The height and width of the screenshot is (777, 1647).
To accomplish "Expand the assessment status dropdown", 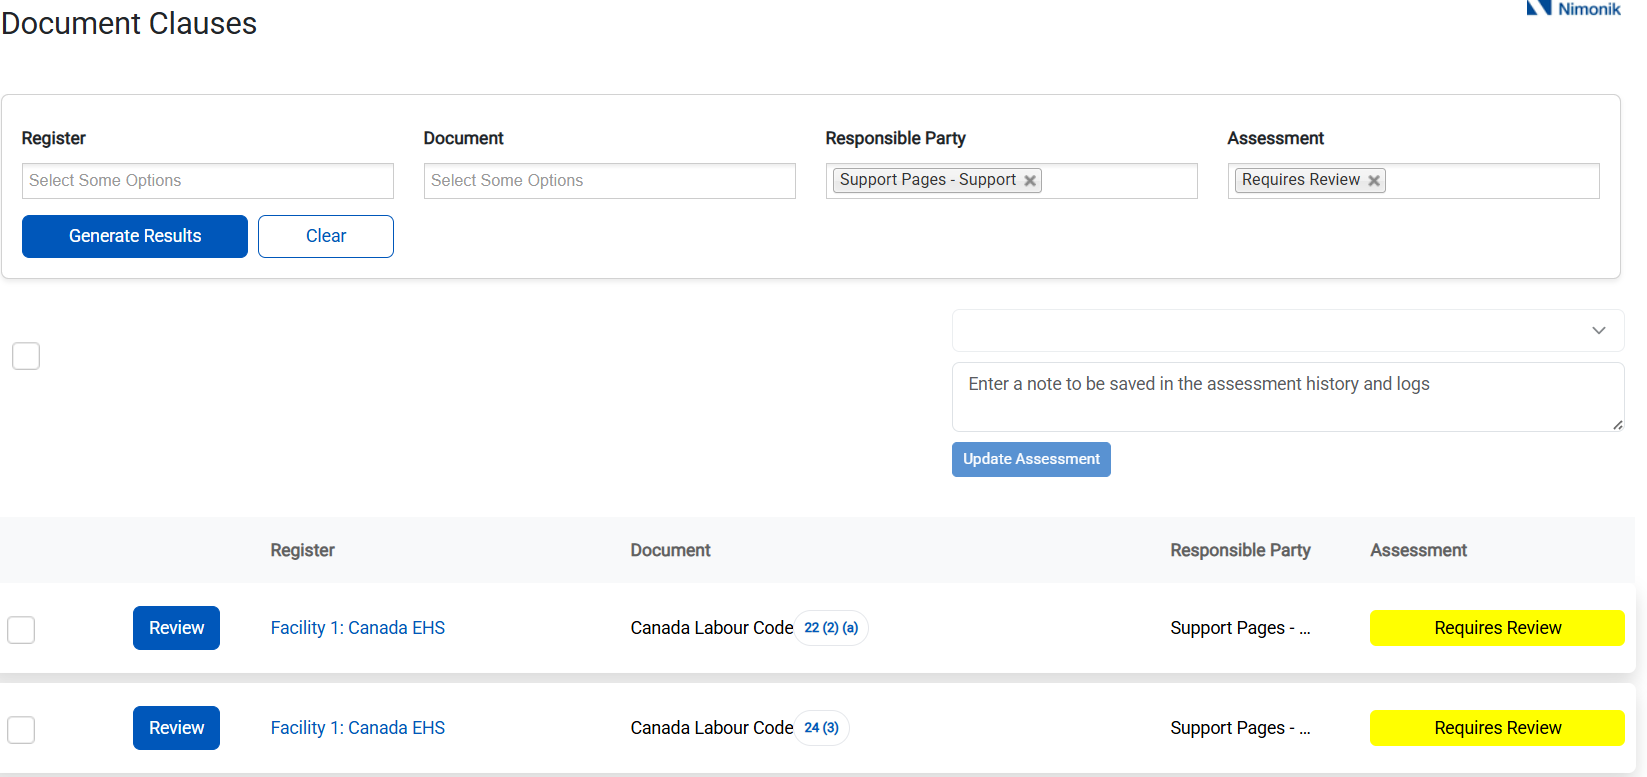I will pyautogui.click(x=1288, y=331).
